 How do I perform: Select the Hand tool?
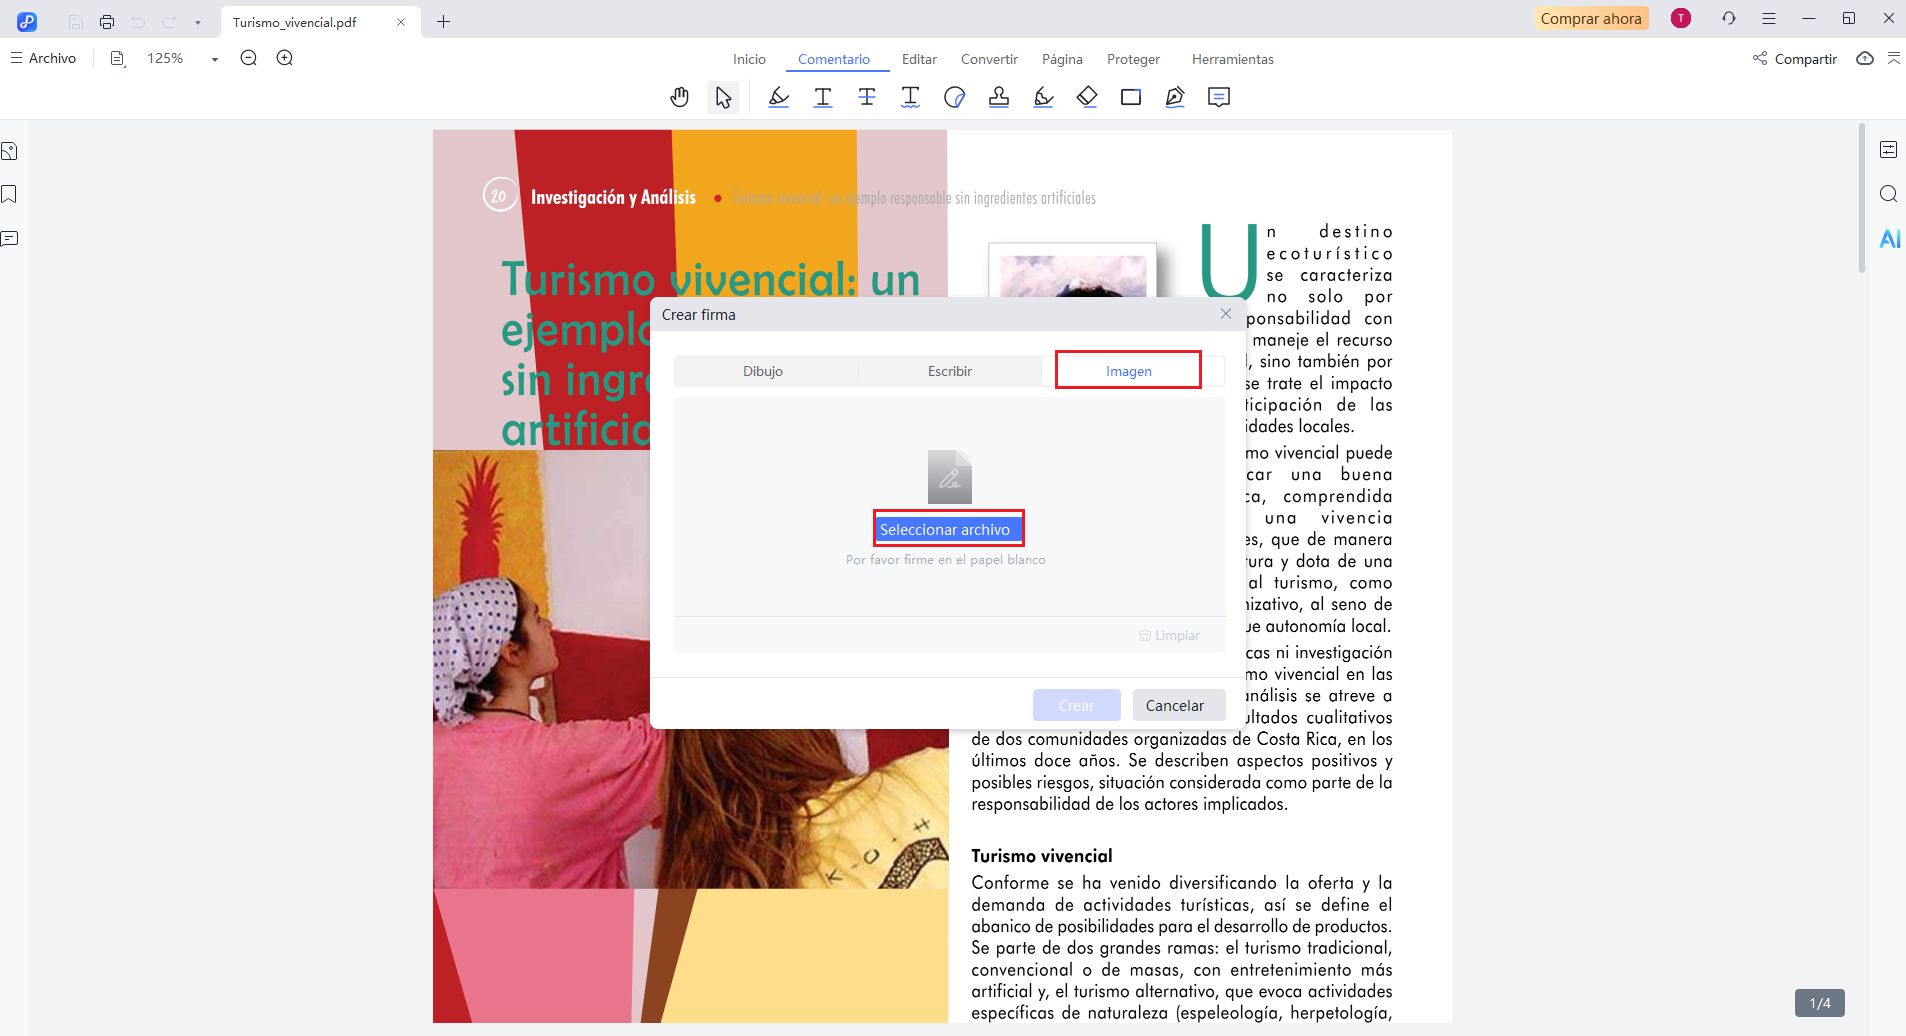[679, 97]
